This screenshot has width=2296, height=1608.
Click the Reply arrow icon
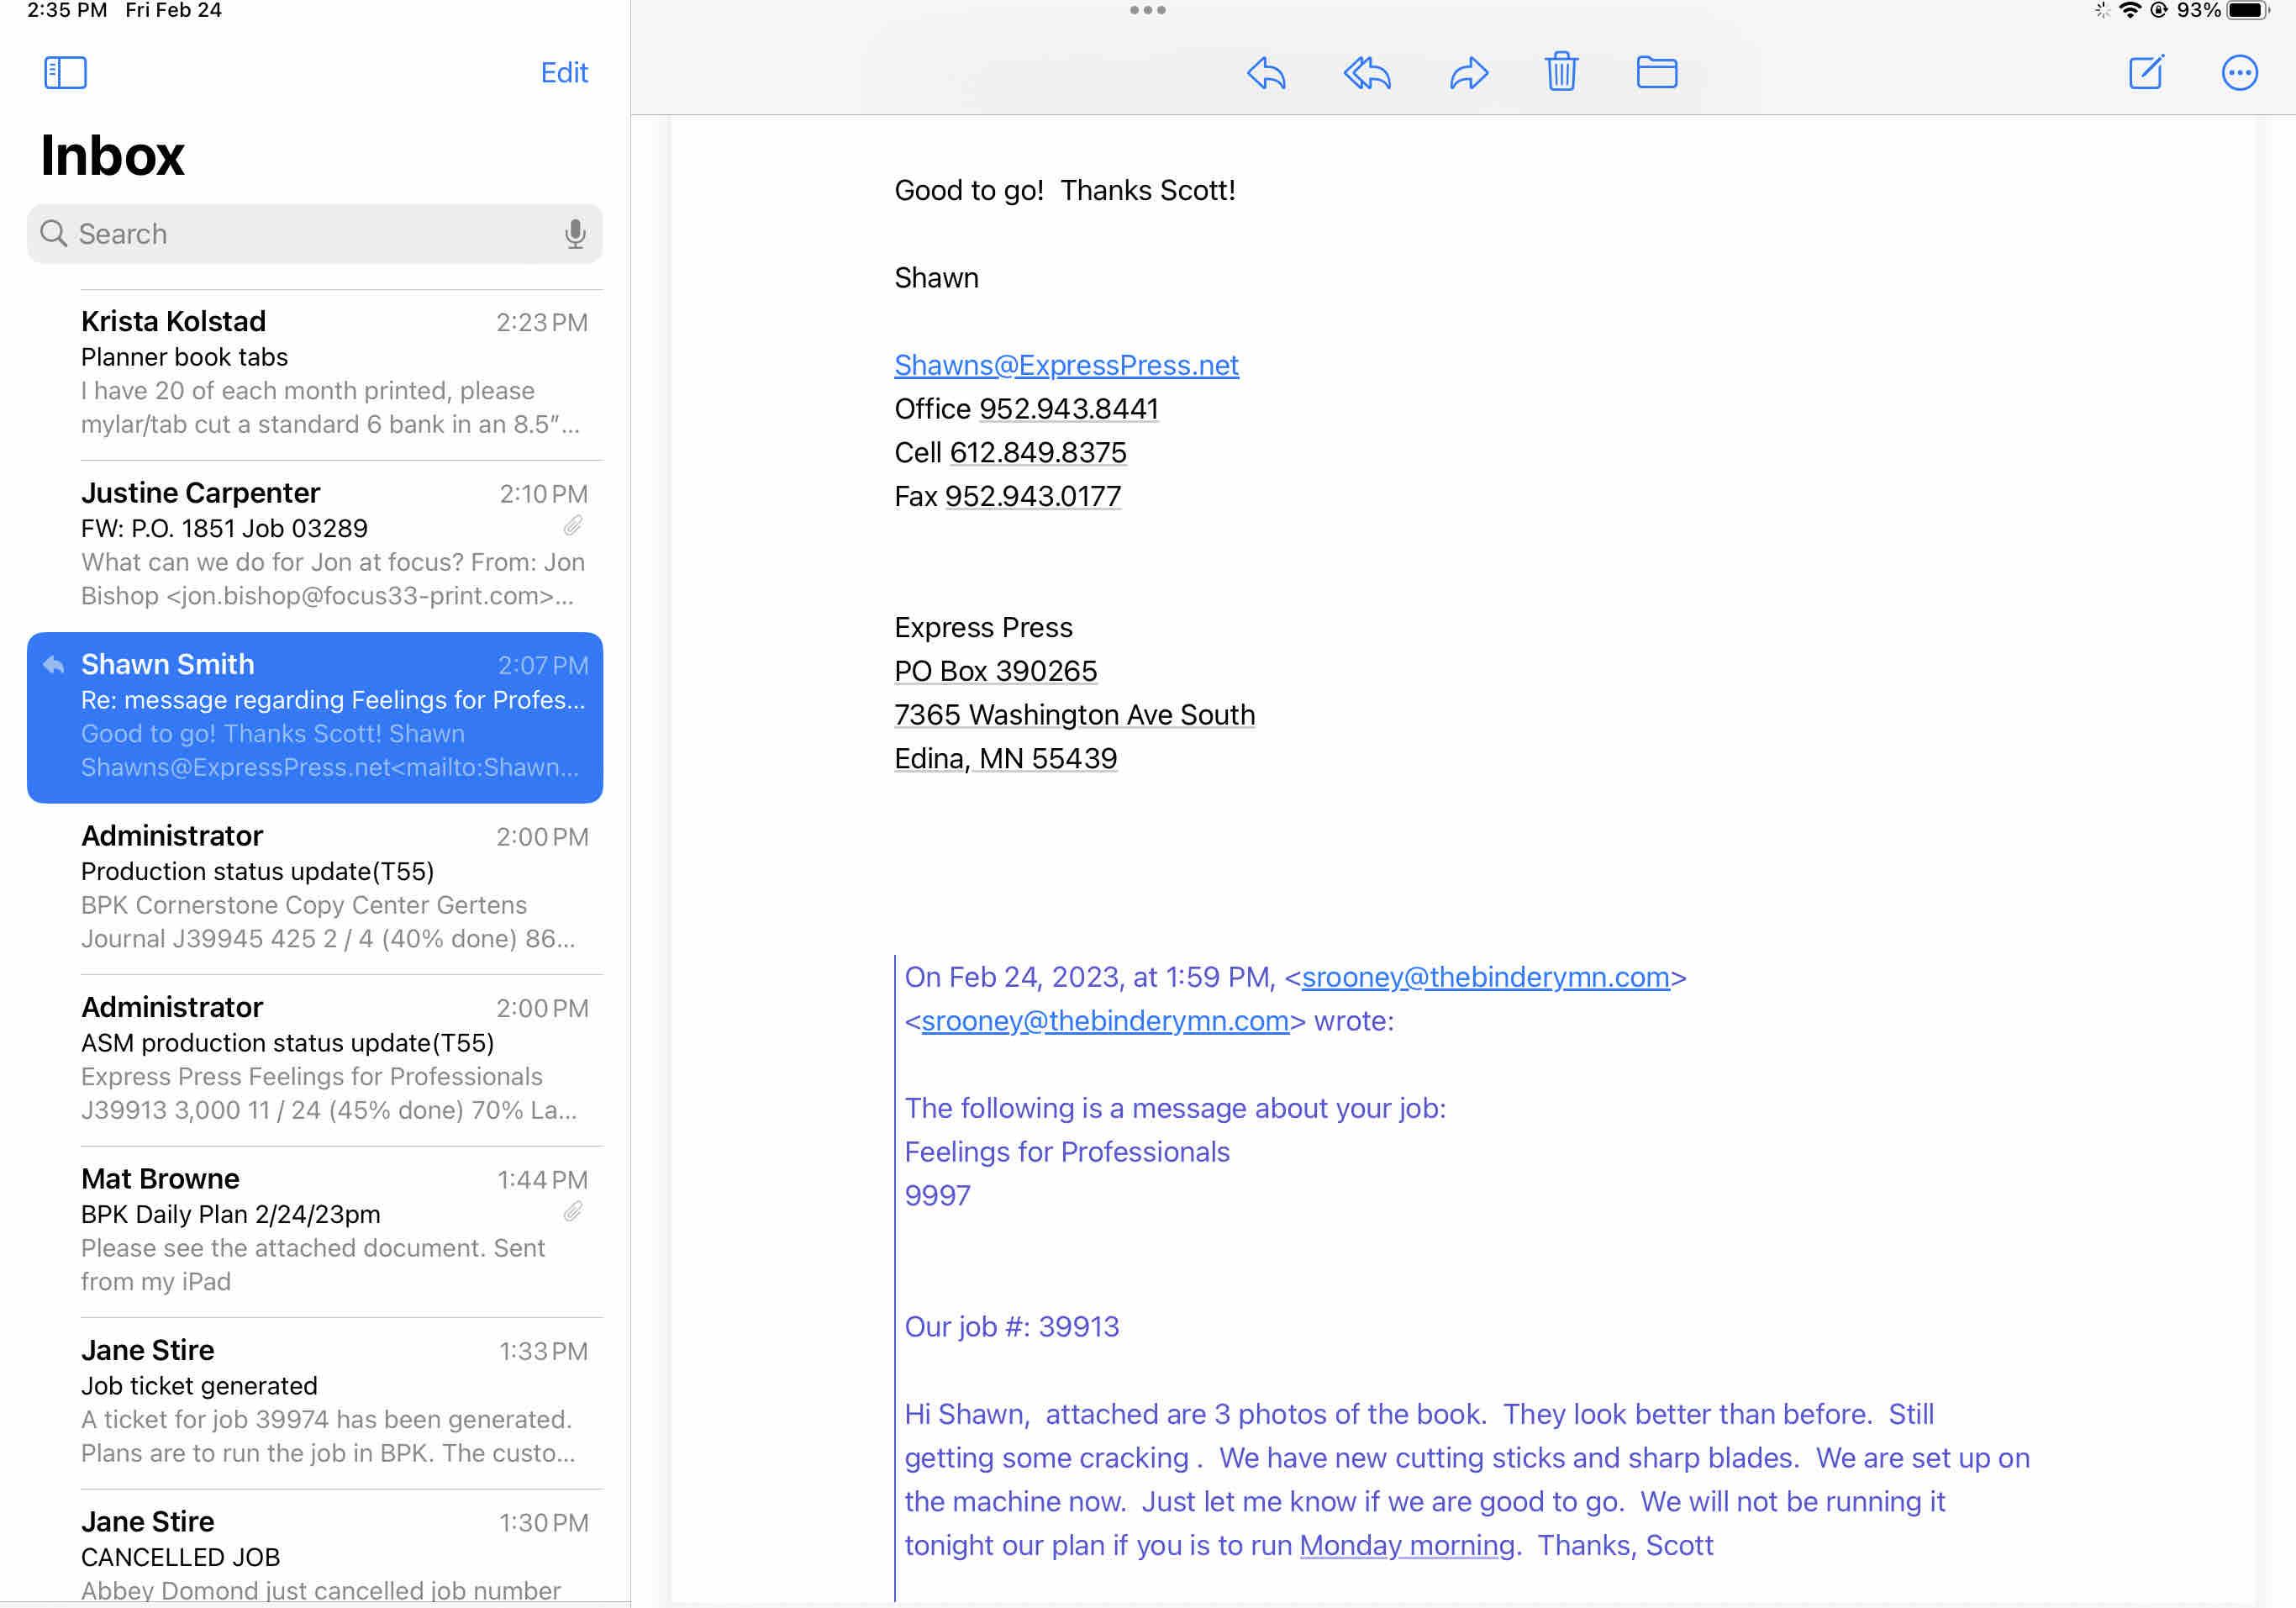click(x=1266, y=73)
